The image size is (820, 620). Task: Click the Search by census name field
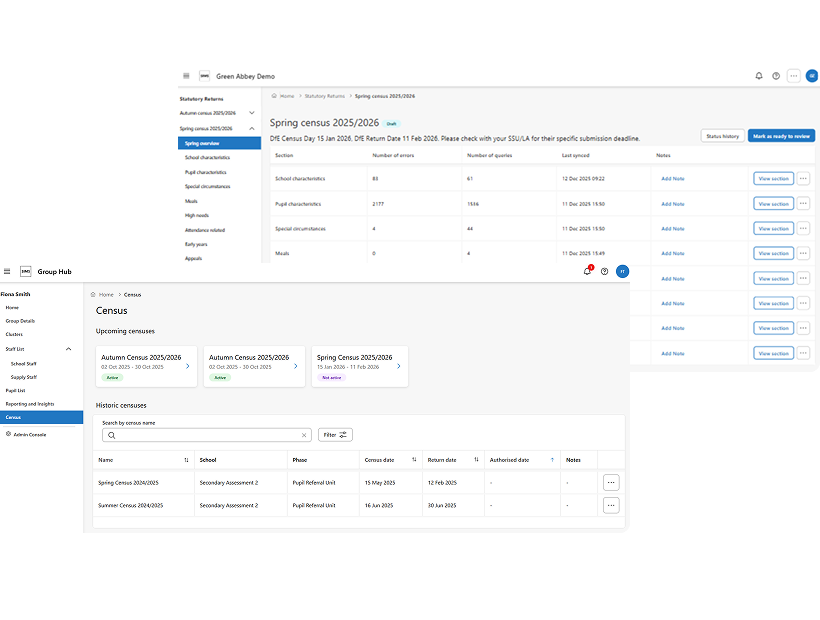point(205,435)
